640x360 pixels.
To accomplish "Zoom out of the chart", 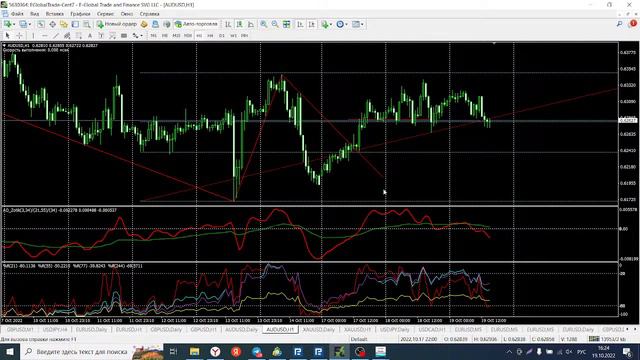I will point(275,24).
